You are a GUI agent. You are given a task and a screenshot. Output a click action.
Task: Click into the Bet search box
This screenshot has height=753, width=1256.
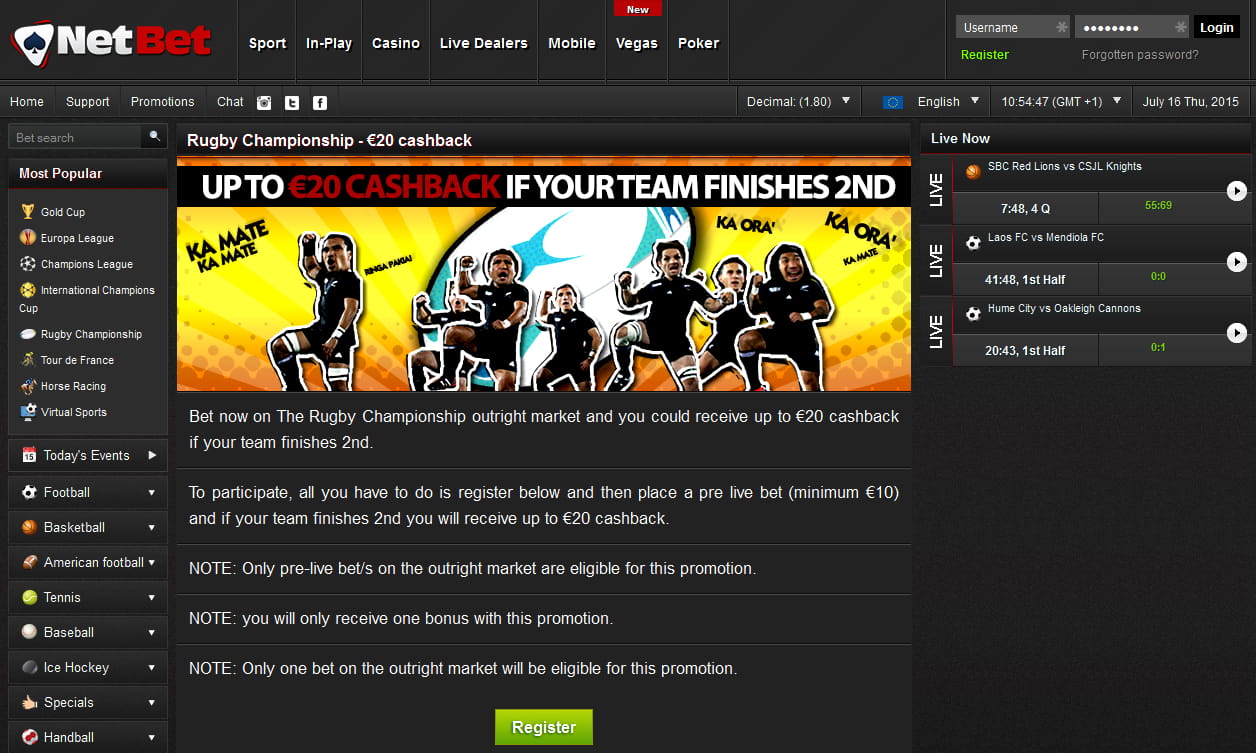coord(76,137)
